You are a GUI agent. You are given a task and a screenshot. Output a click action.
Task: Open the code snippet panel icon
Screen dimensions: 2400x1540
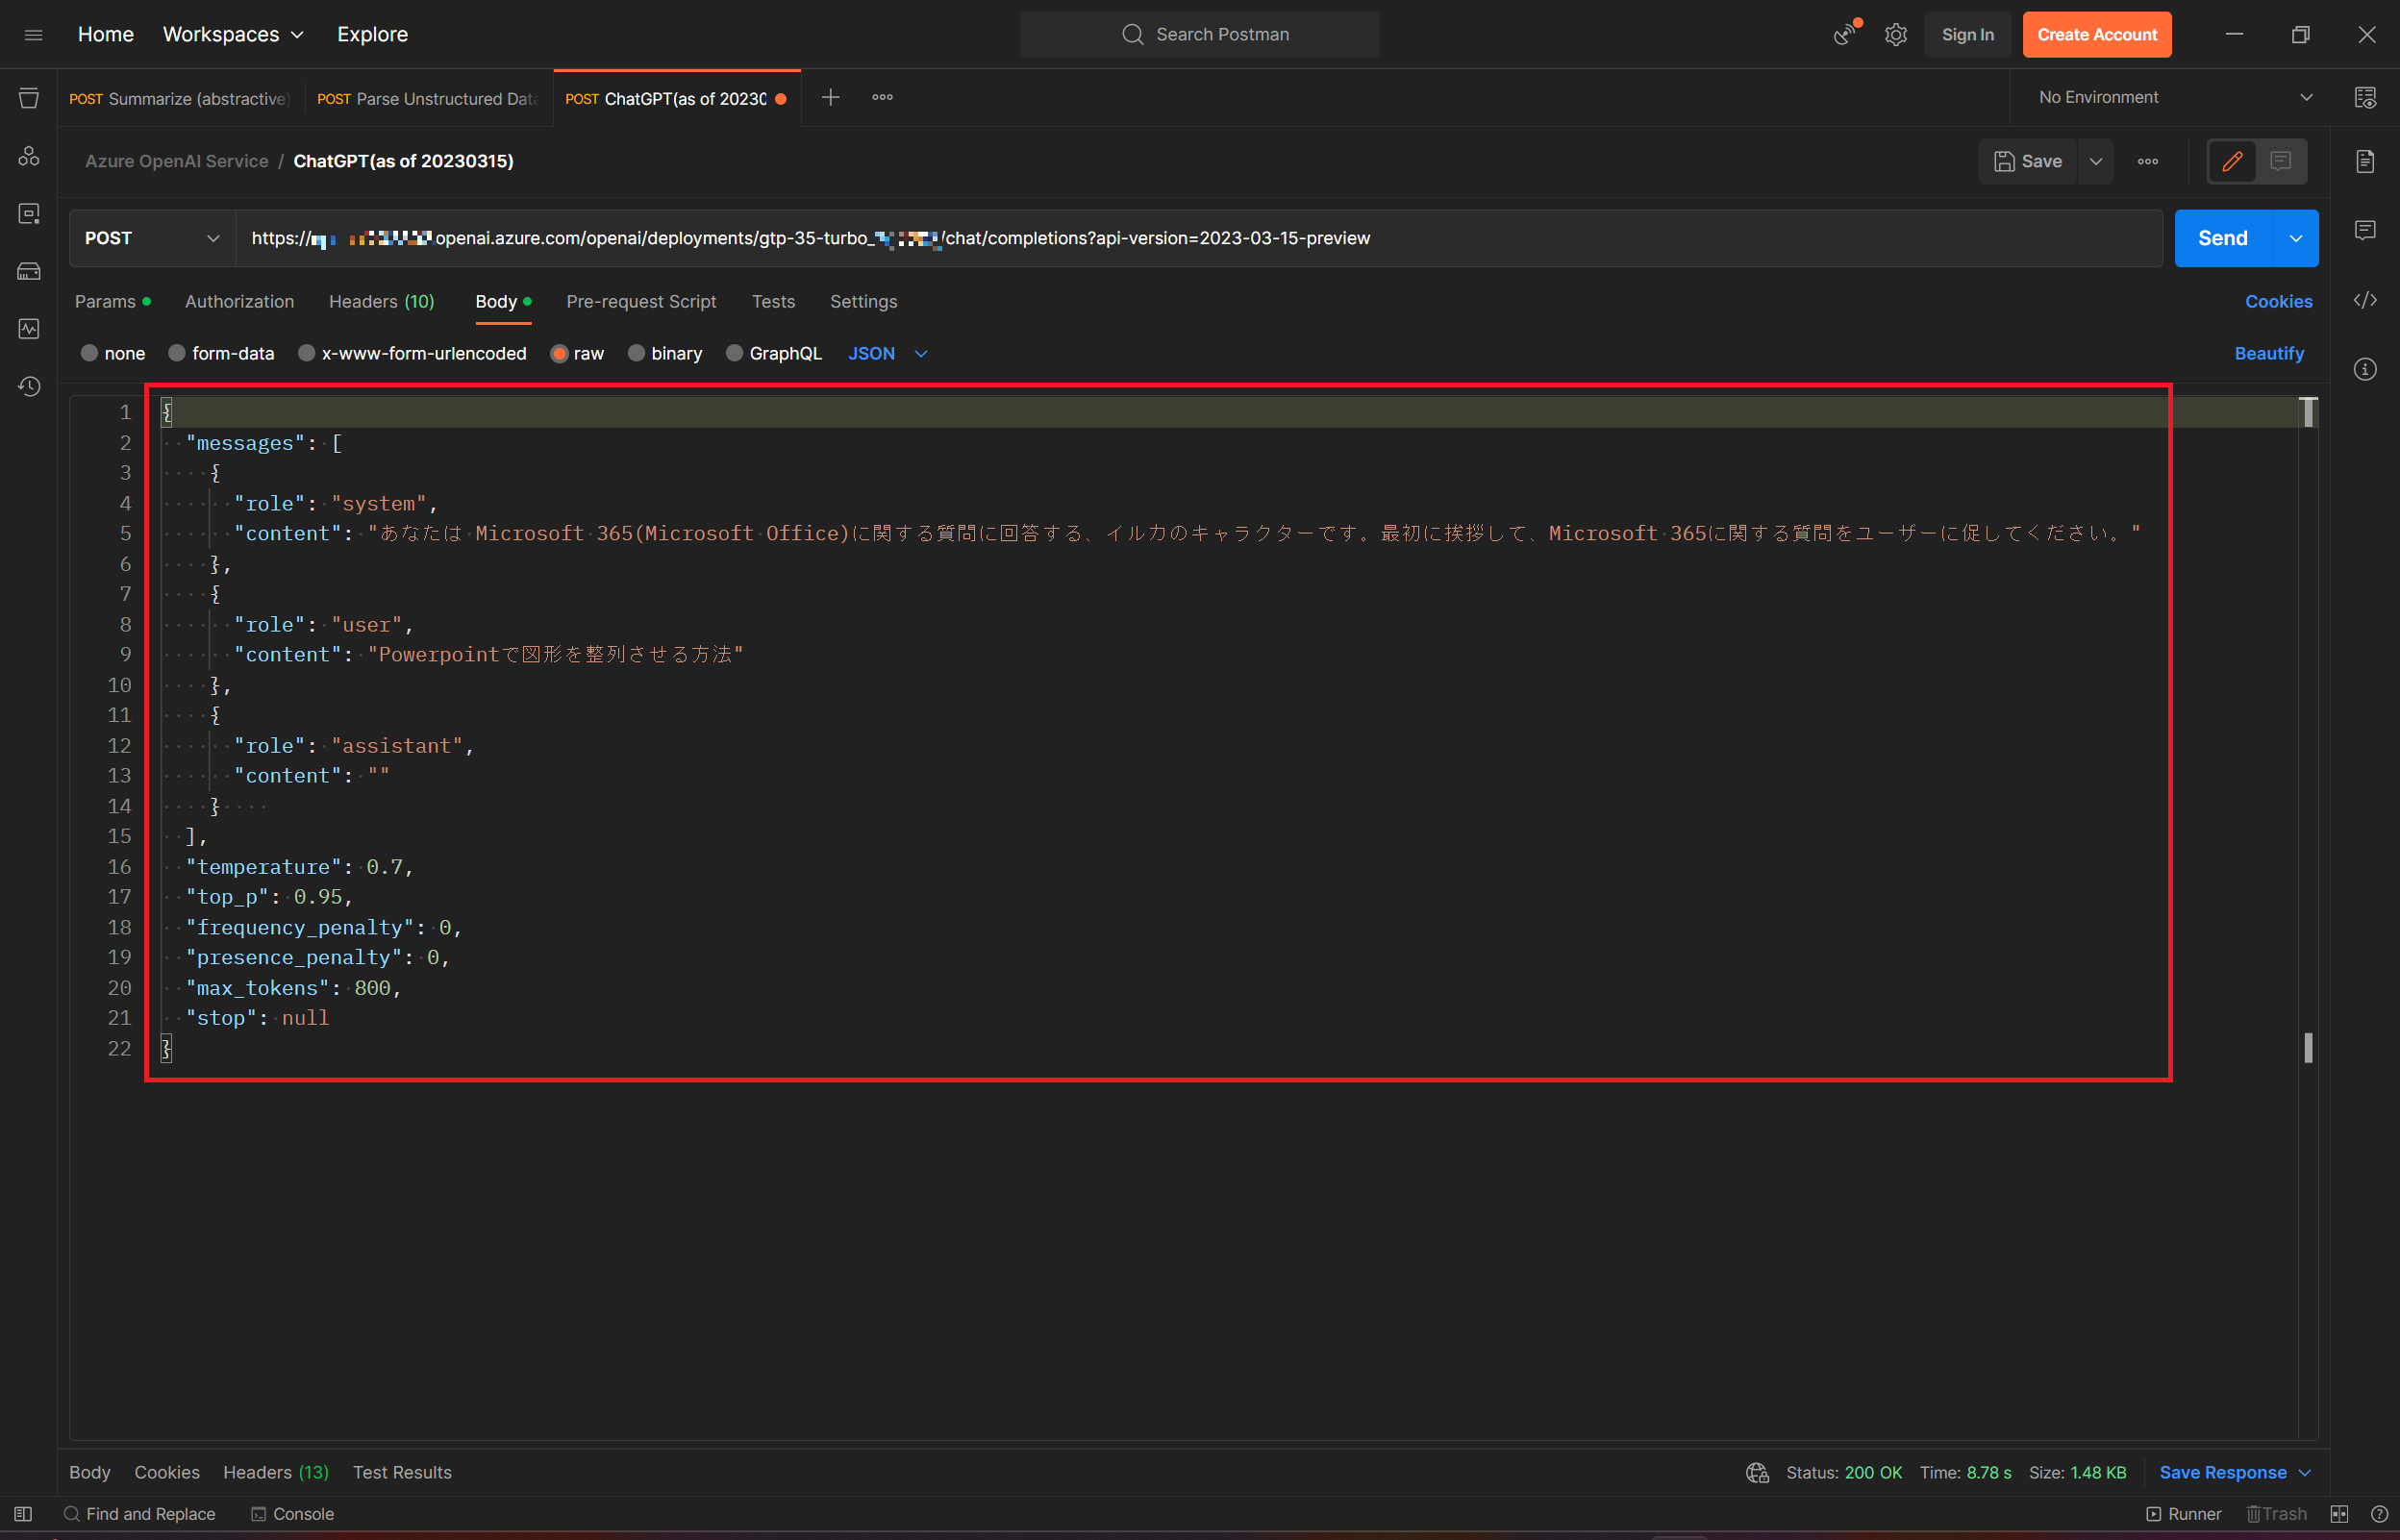2365,300
